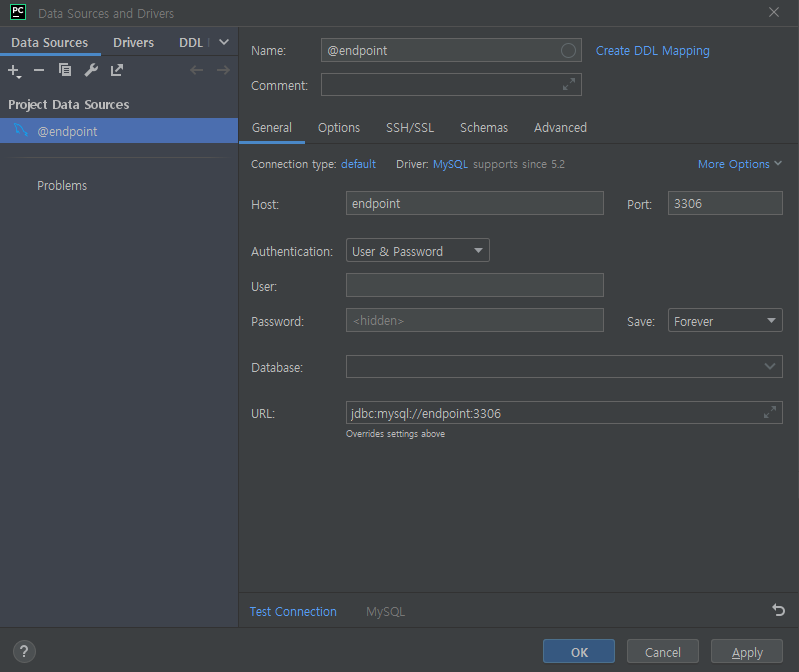Click 'supports since 5.2' text
The width and height of the screenshot is (799, 672).
(x=519, y=164)
